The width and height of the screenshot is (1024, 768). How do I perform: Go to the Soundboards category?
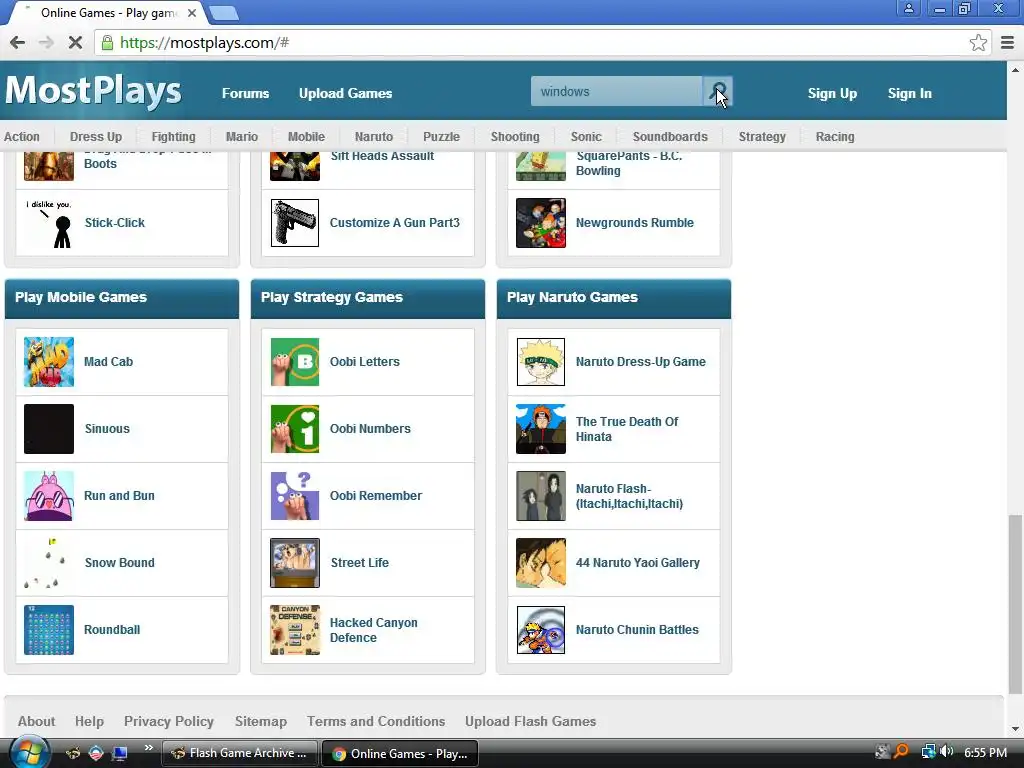670,136
